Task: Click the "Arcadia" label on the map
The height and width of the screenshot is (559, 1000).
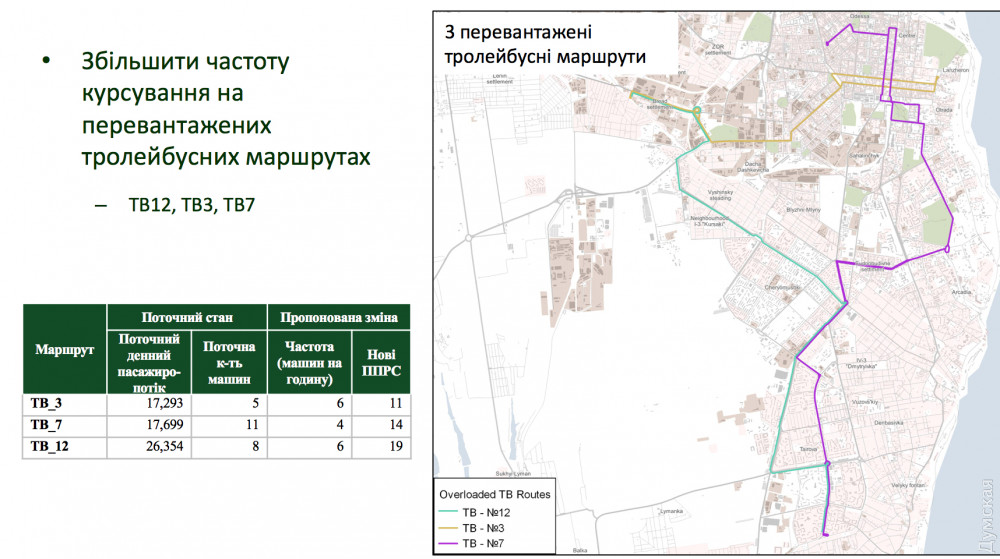Action: (961, 293)
